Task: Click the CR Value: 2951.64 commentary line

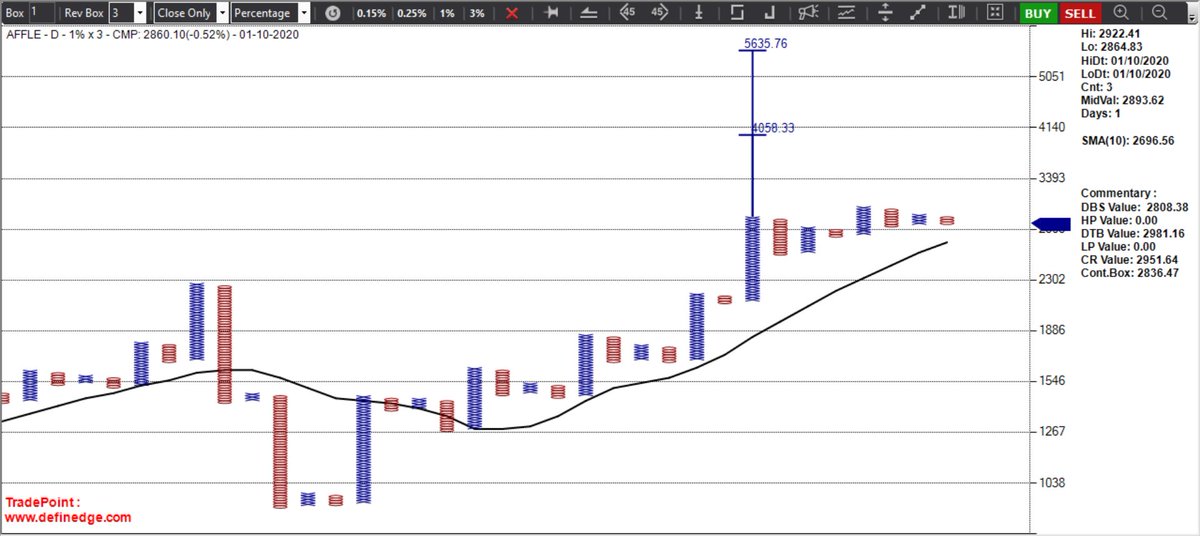Action: tap(1130, 259)
